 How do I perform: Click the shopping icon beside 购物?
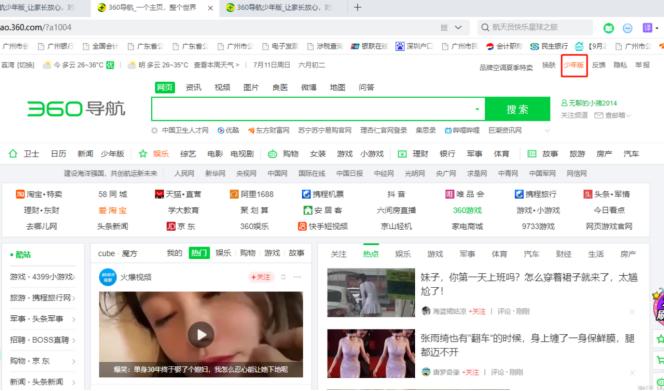coord(272,154)
